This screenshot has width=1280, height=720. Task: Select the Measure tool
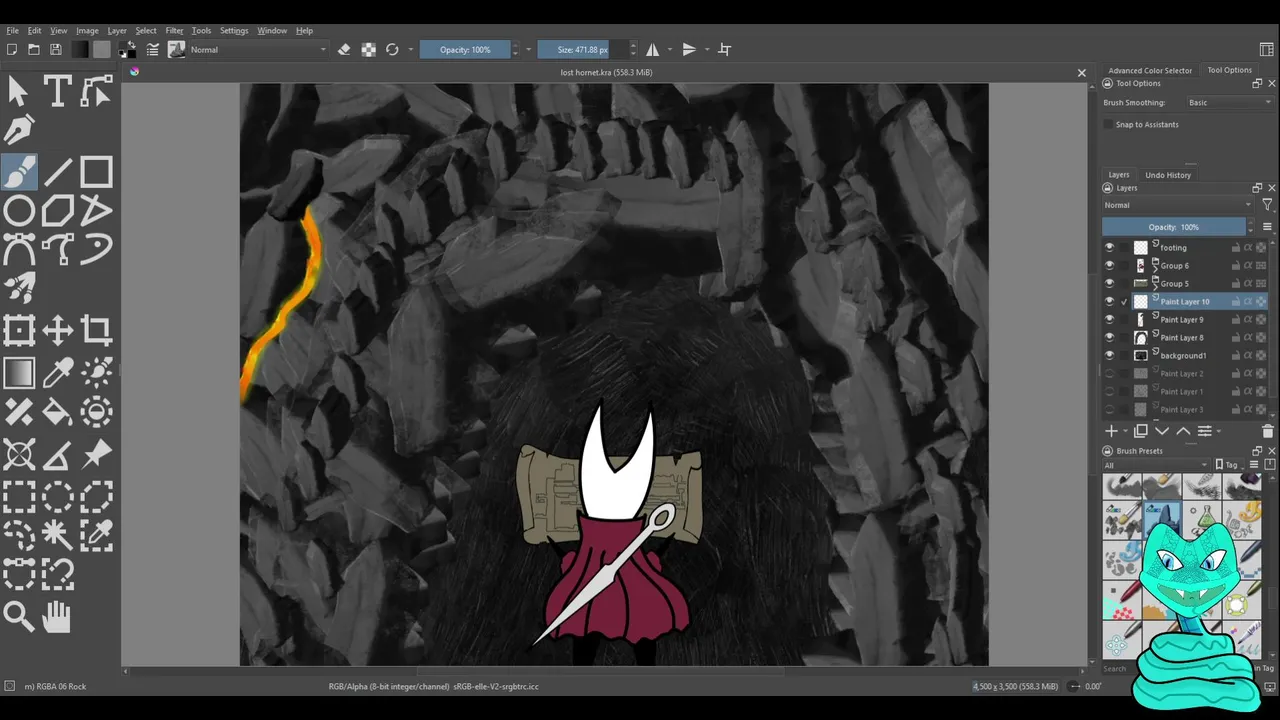pyautogui.click(x=57, y=455)
